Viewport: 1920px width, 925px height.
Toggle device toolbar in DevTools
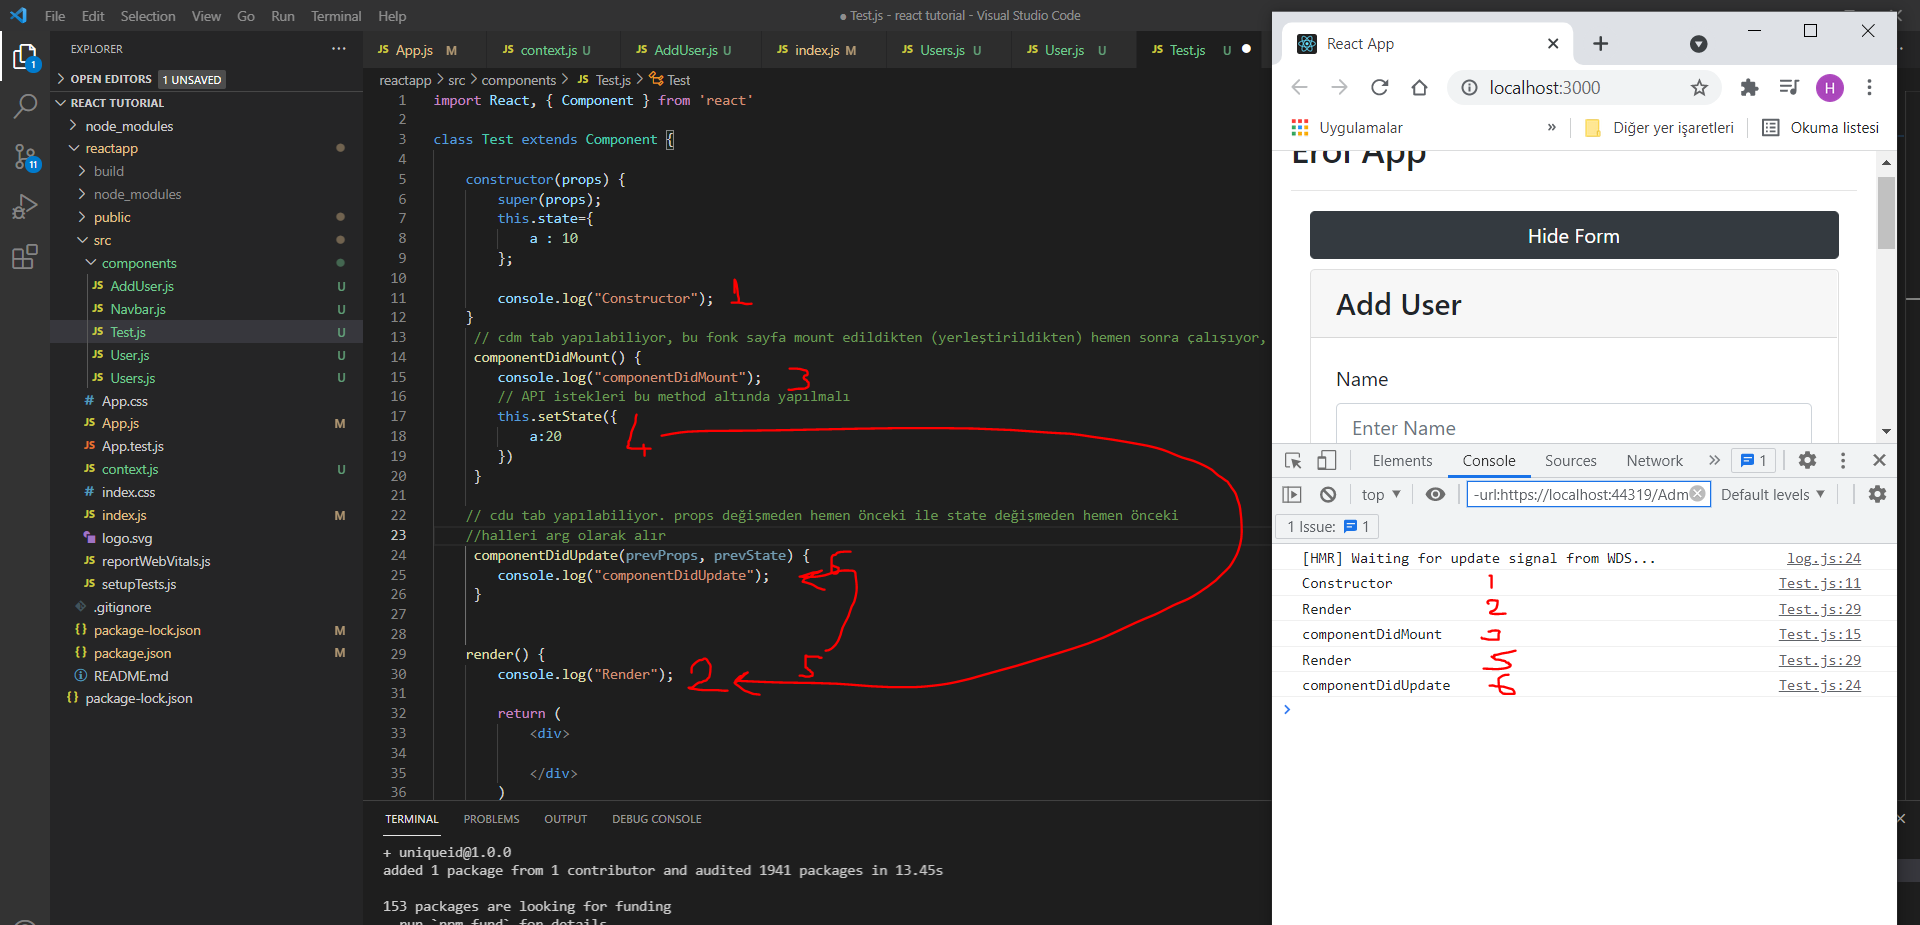(x=1326, y=460)
